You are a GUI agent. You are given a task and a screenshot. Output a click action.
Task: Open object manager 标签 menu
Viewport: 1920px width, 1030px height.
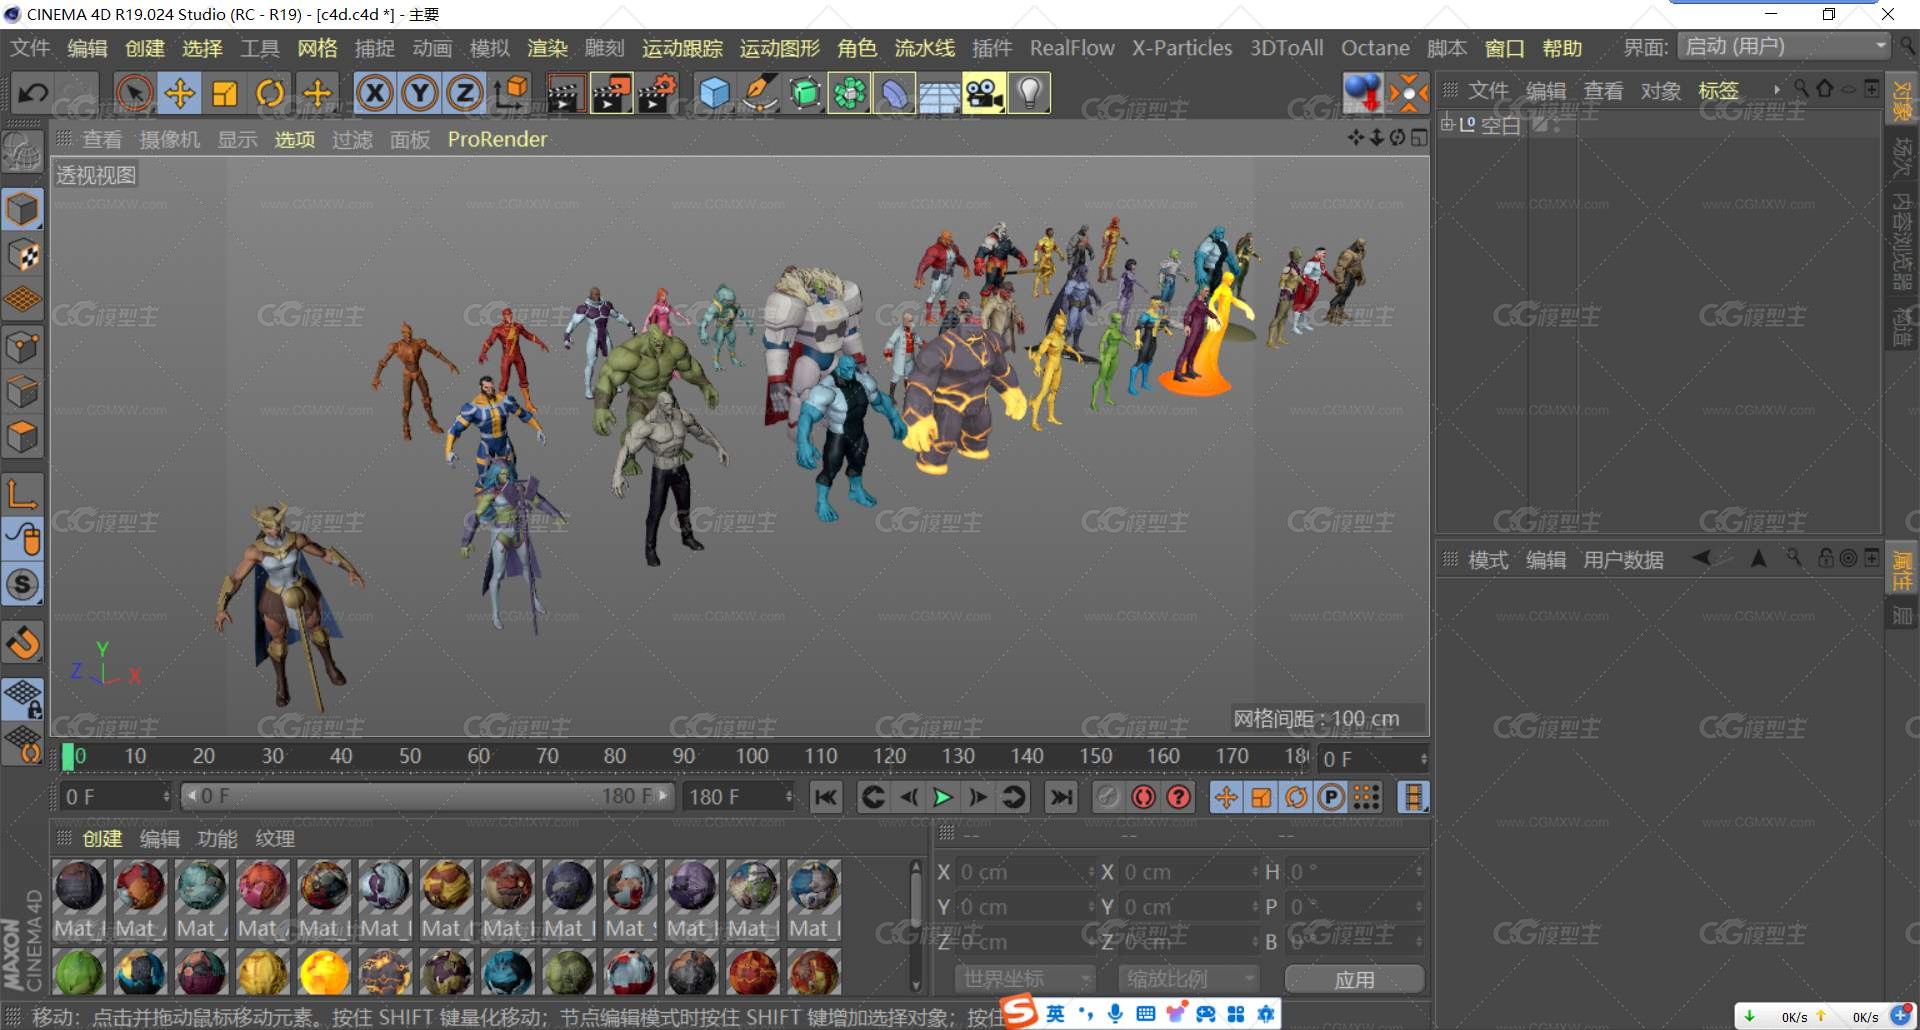(1718, 91)
